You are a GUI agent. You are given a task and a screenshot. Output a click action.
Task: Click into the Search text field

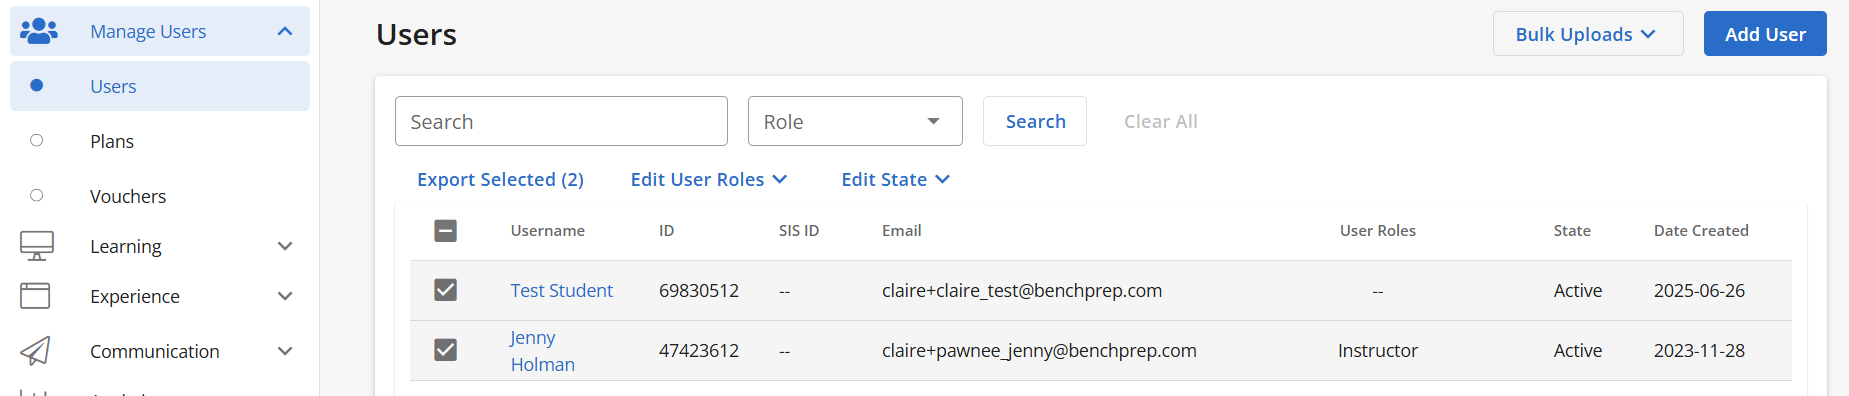tap(561, 121)
